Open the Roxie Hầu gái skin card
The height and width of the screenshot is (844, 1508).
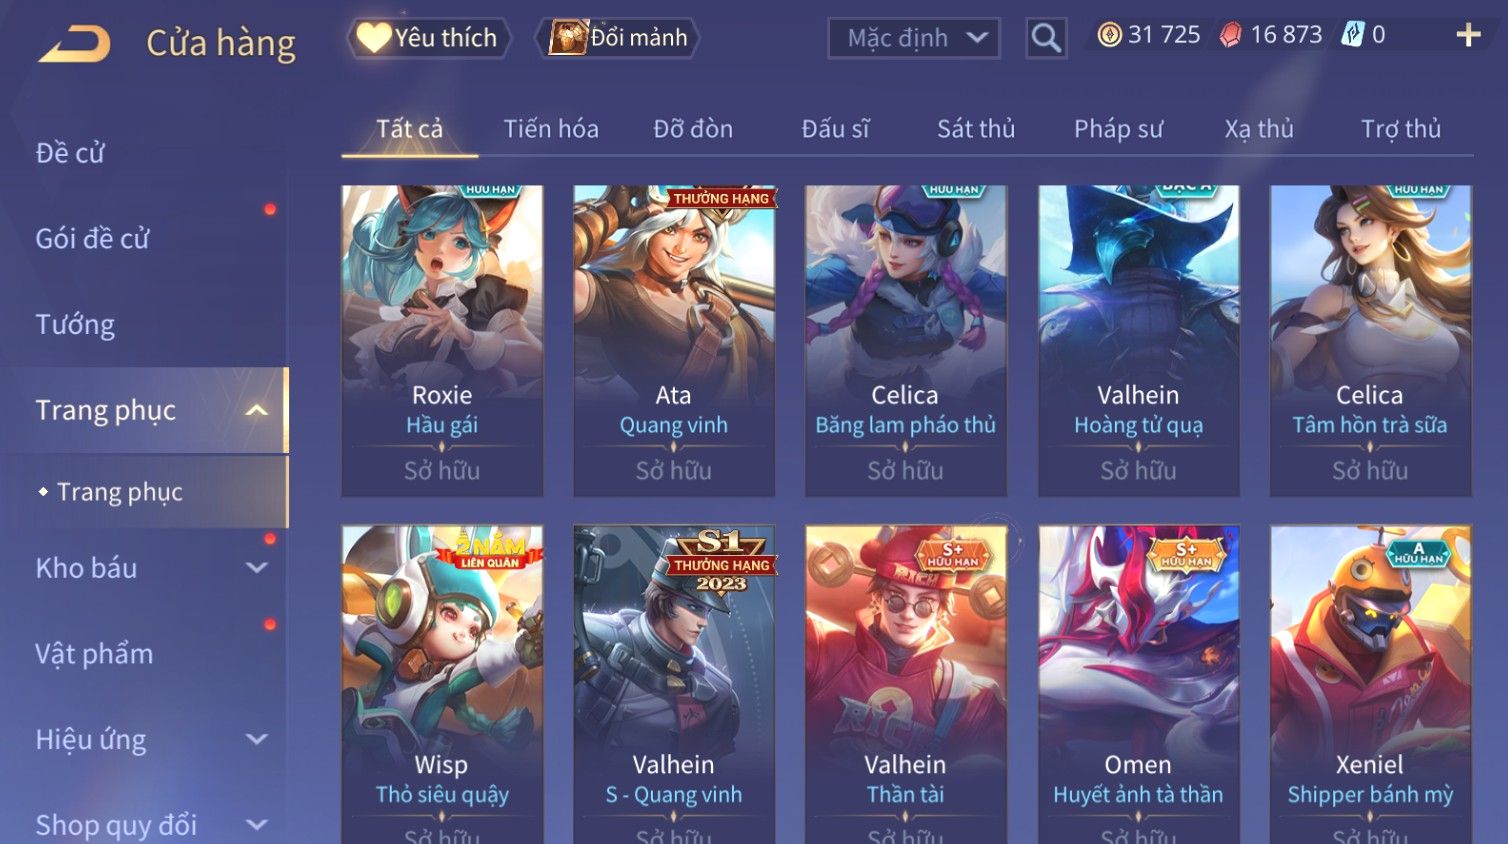[442, 340]
